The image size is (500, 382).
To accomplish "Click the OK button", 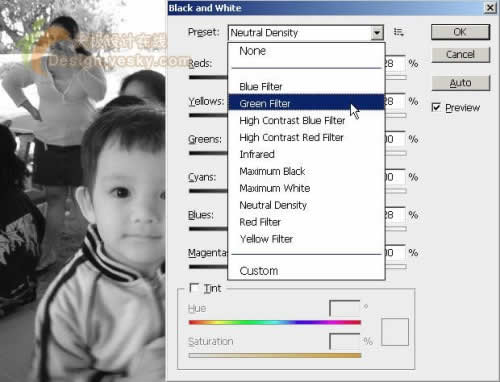I will (x=460, y=32).
